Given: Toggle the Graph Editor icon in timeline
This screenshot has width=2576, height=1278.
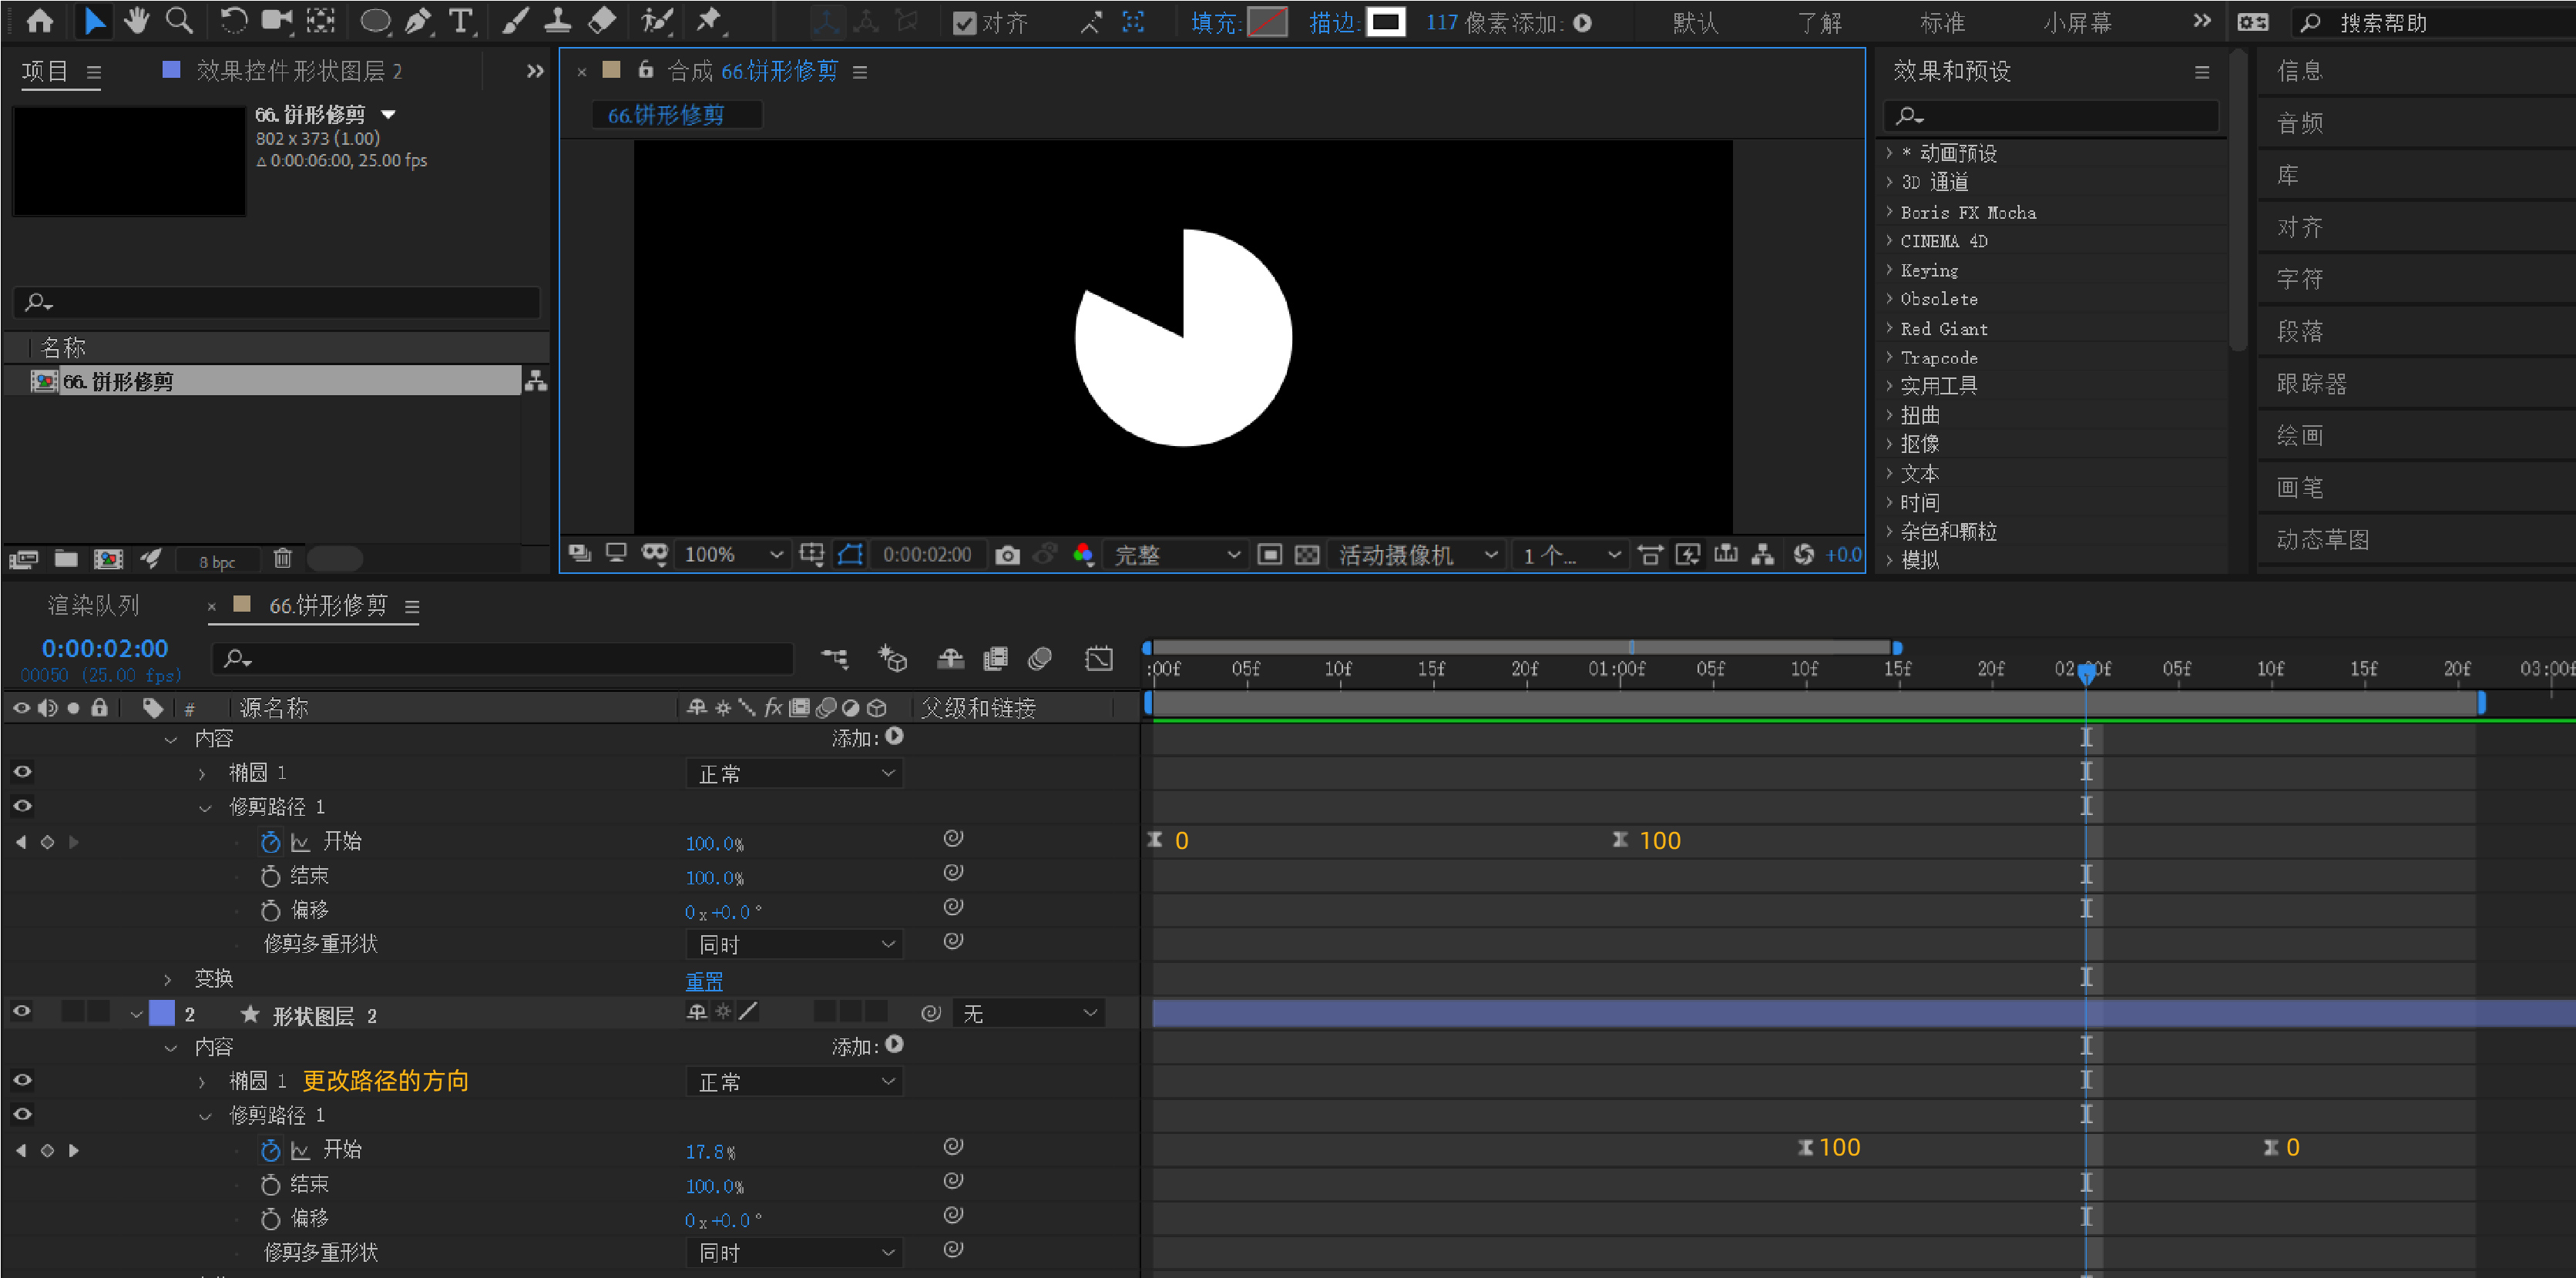Looking at the screenshot, I should [x=1099, y=658].
